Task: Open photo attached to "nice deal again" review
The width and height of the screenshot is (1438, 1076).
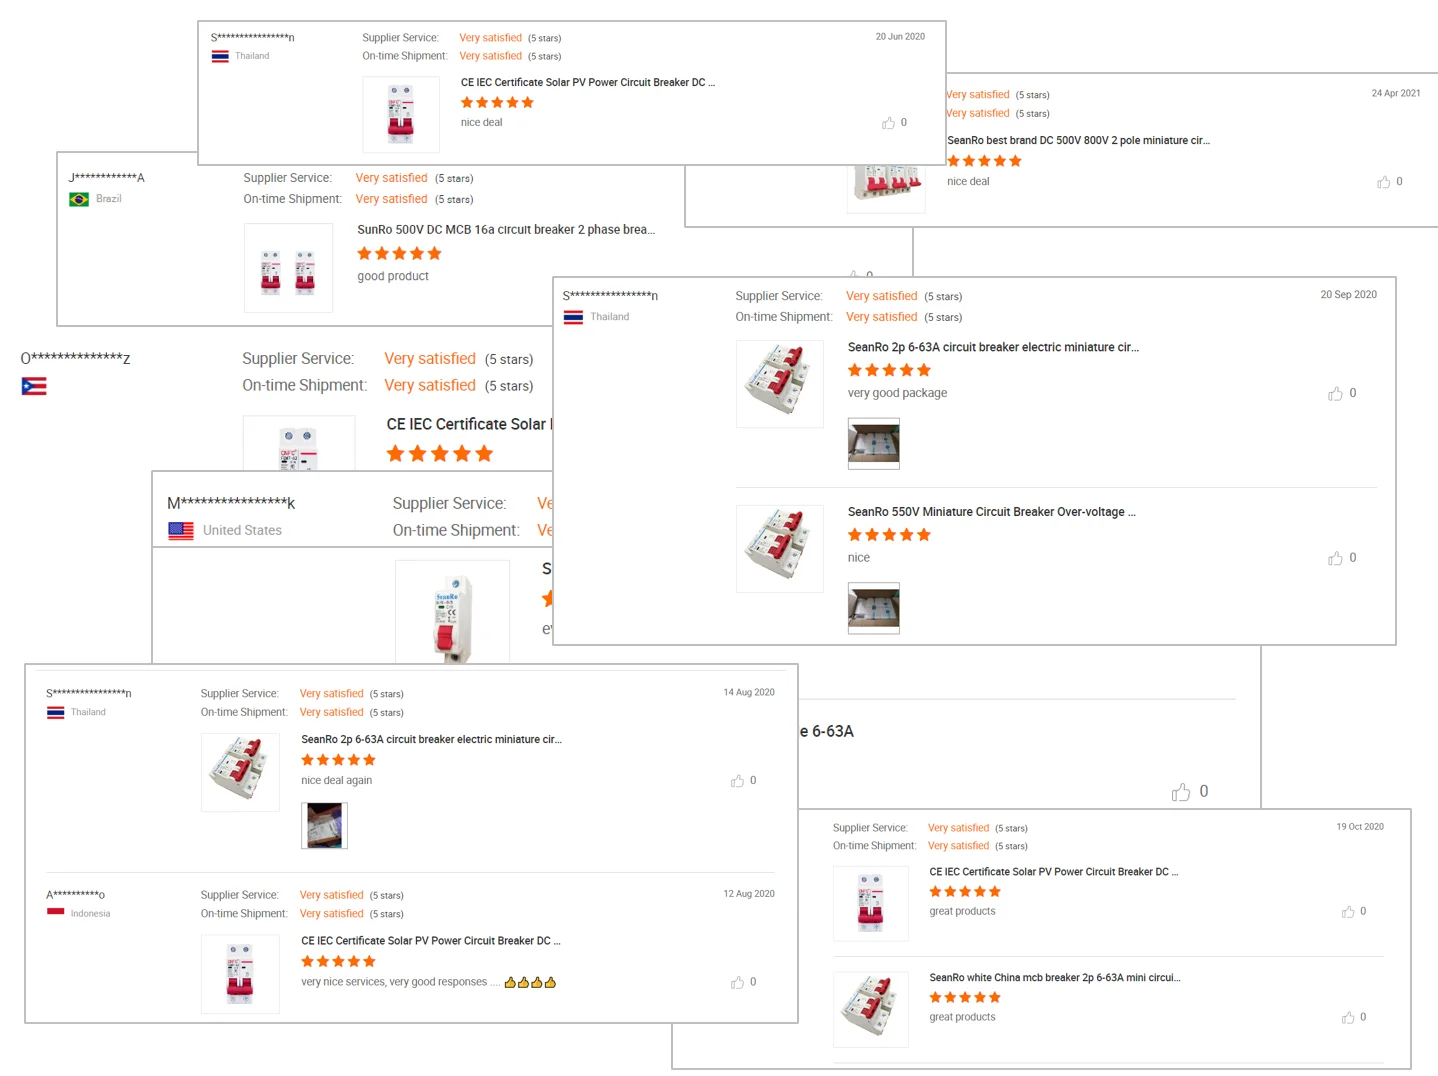Action: (x=324, y=825)
